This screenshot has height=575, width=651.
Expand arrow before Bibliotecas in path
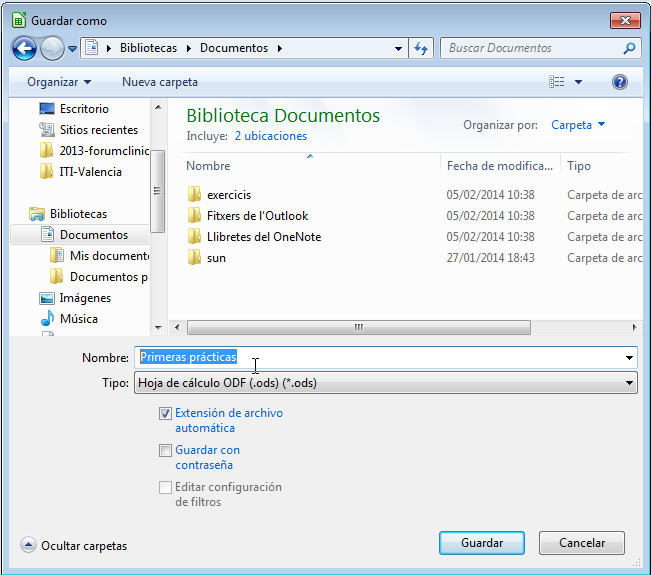coord(109,49)
